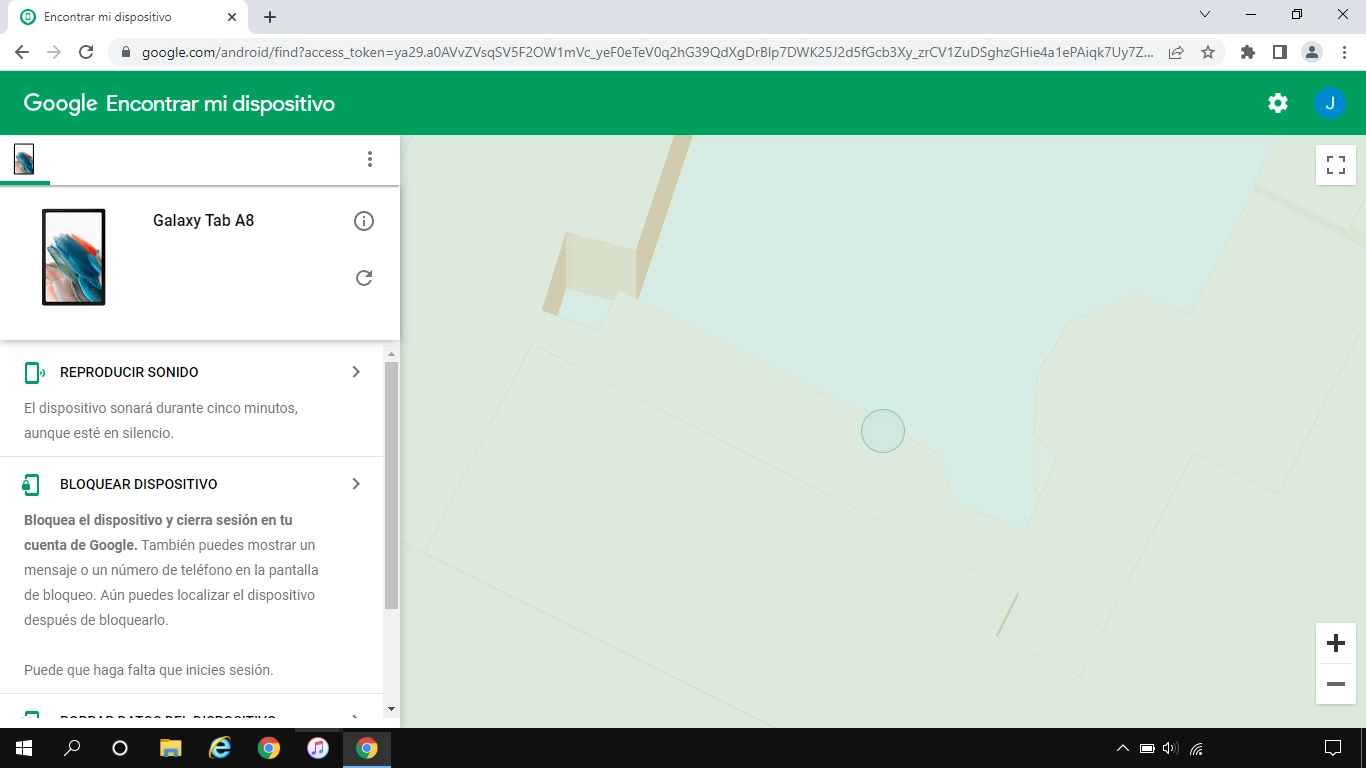The width and height of the screenshot is (1366, 768).
Task: Zoom out on the map
Action: click(1335, 684)
